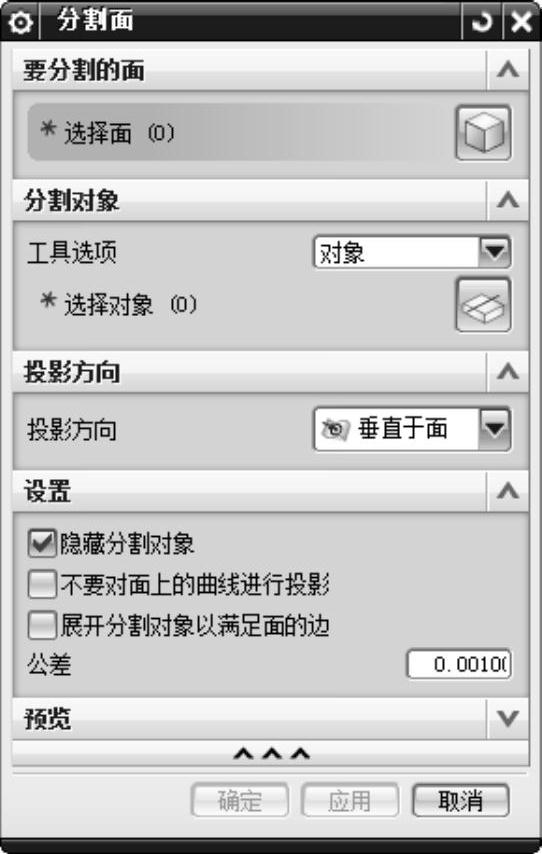The width and height of the screenshot is (542, 854).
Task: Click the triple-arrow collapse bar
Action: 271,754
